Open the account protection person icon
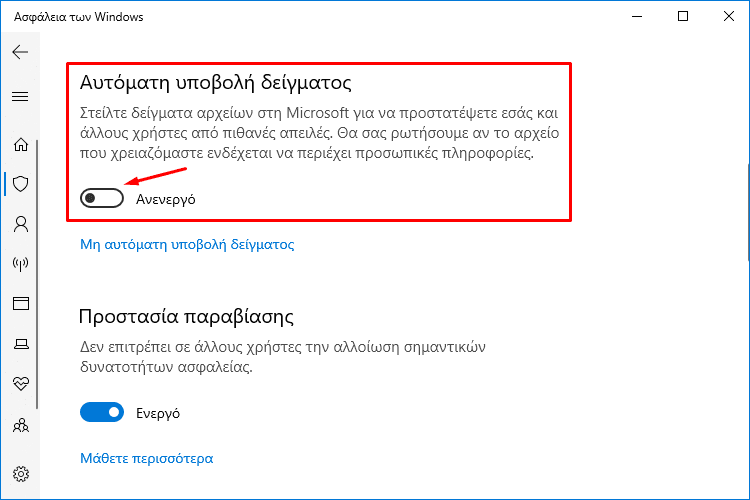 pyautogui.click(x=21, y=224)
